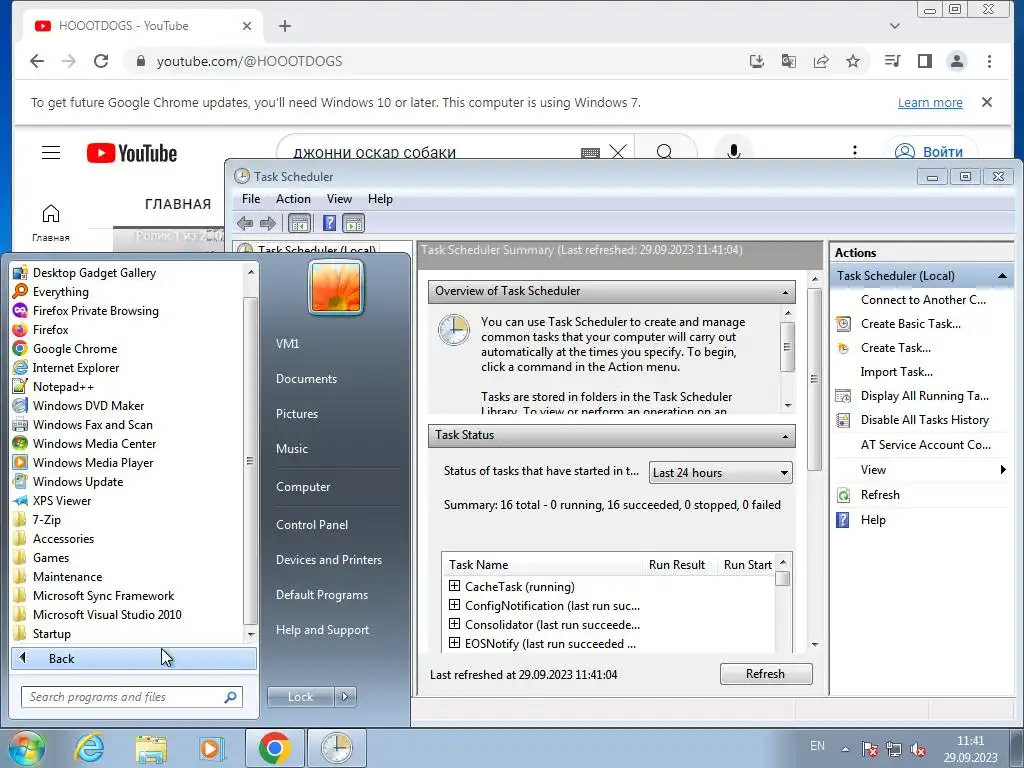Expand the ConfigNotification task row
This screenshot has width=1024, height=768.
(455, 605)
